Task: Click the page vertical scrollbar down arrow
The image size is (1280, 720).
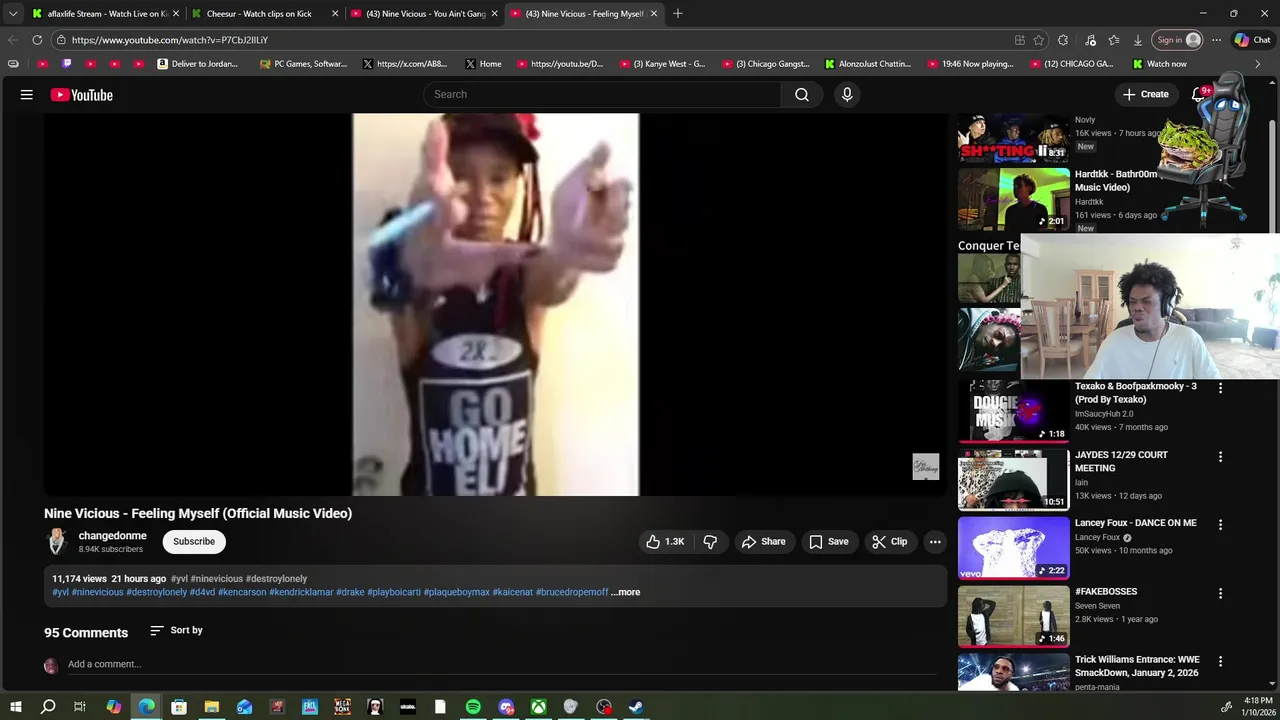Action: tap(1273, 683)
